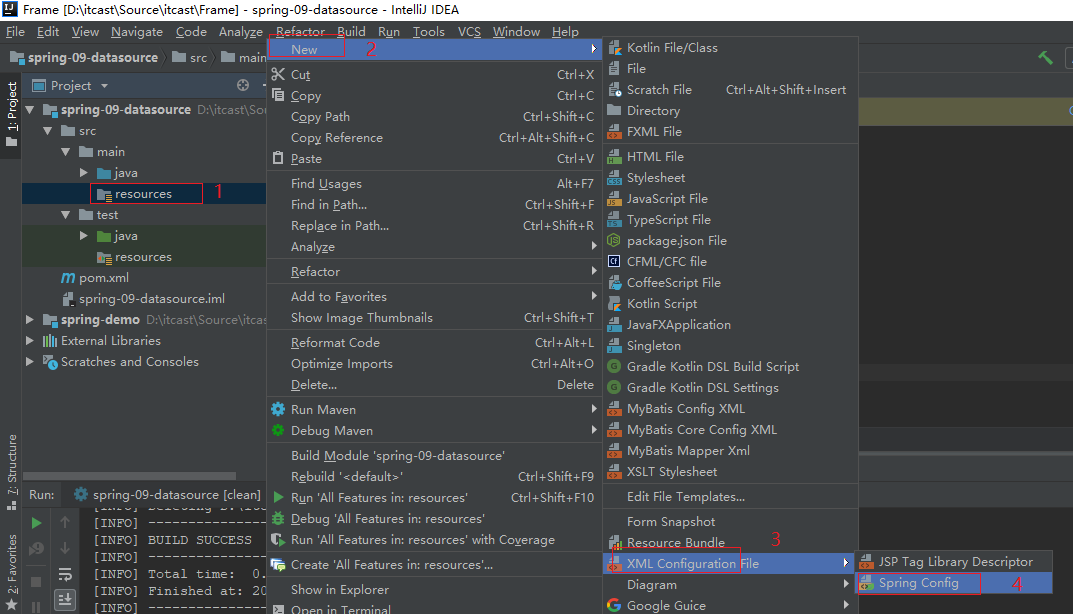Open the 7: Structure side panel tab

click(12, 466)
